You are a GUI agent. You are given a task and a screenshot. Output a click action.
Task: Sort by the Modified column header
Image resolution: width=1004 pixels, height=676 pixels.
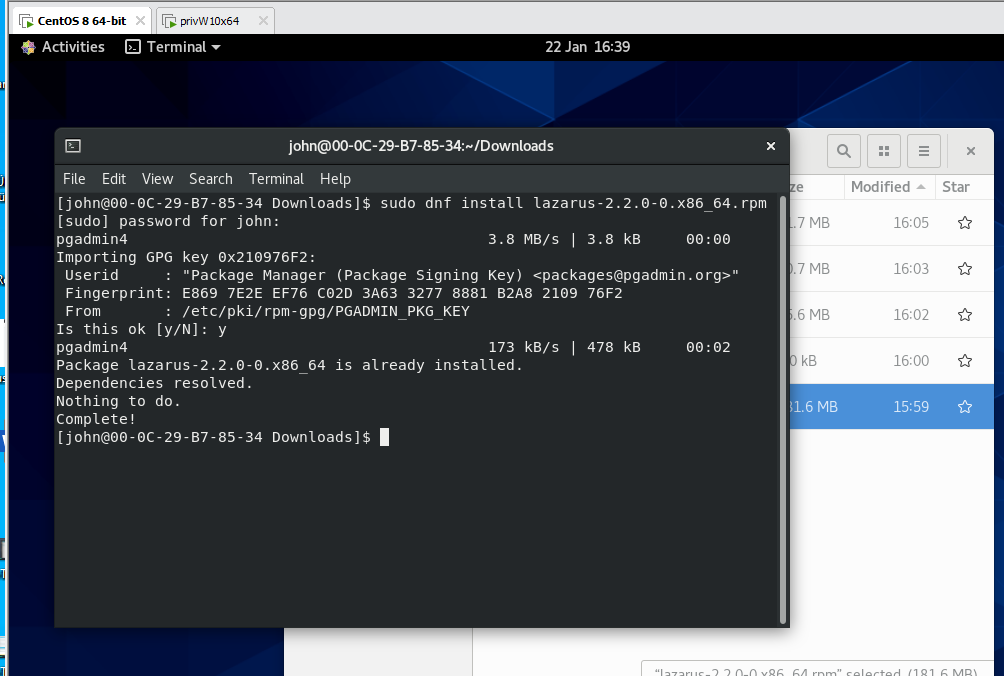[888, 187]
